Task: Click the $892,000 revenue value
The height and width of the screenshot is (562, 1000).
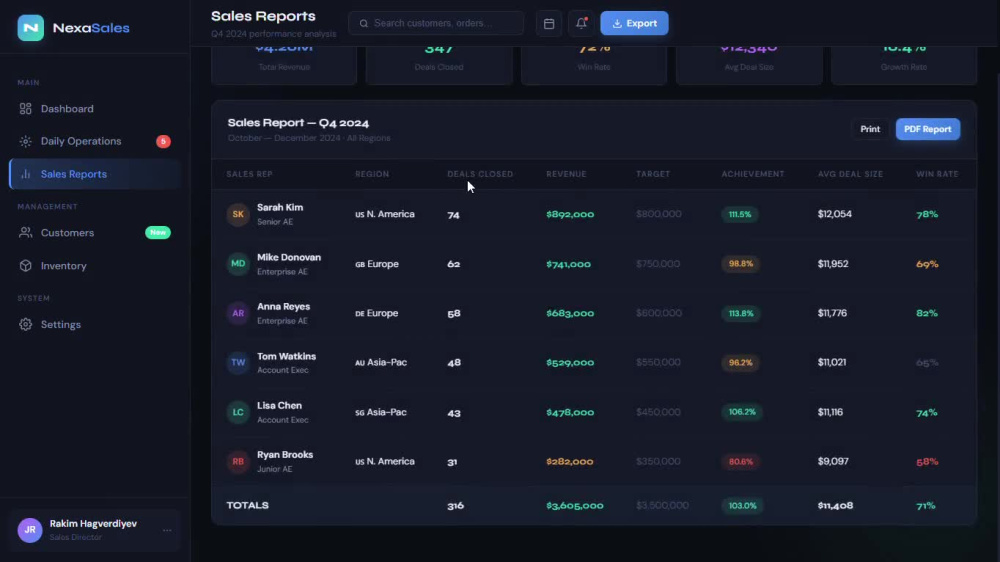Action: (x=570, y=214)
